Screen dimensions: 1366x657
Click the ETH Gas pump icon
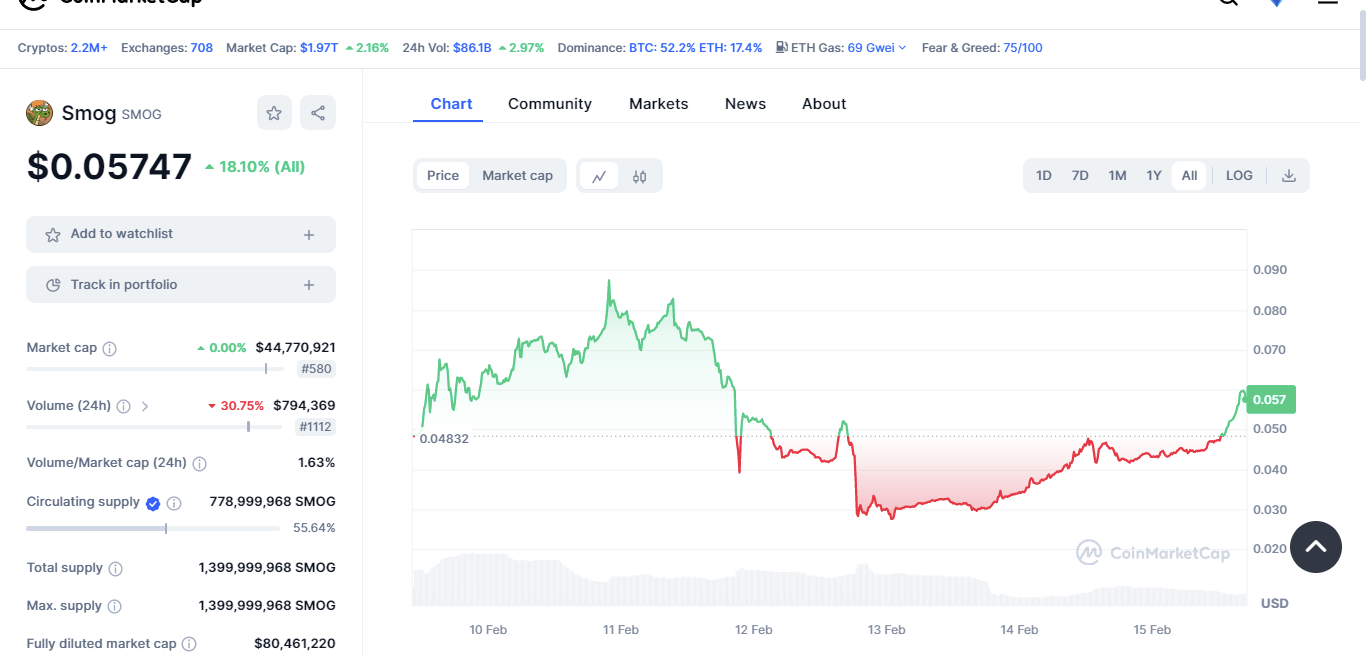[782, 47]
